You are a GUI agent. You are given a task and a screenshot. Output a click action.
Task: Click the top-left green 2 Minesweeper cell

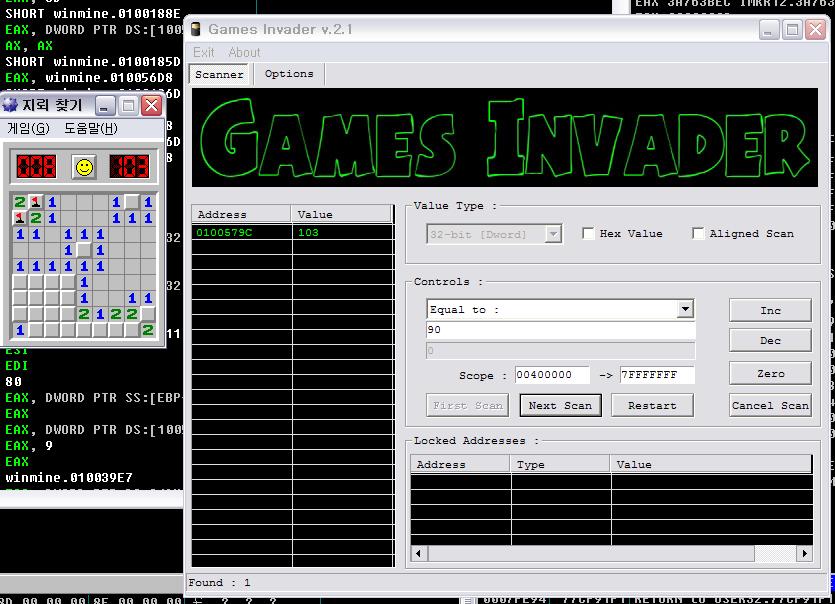click(20, 202)
